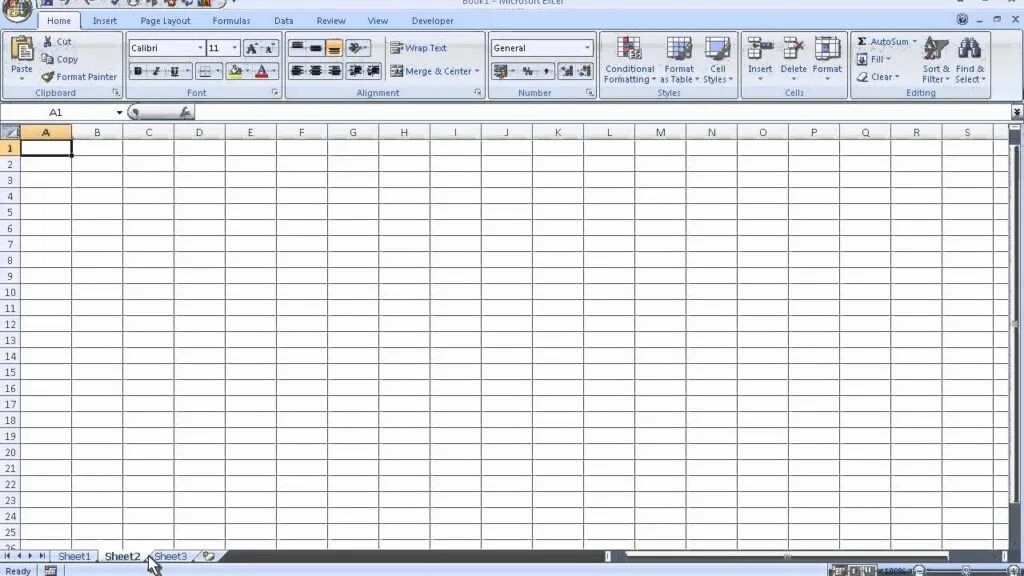Switch to Sheet3 worksheet tab
Viewport: 1024px width, 576px height.
[x=170, y=556]
